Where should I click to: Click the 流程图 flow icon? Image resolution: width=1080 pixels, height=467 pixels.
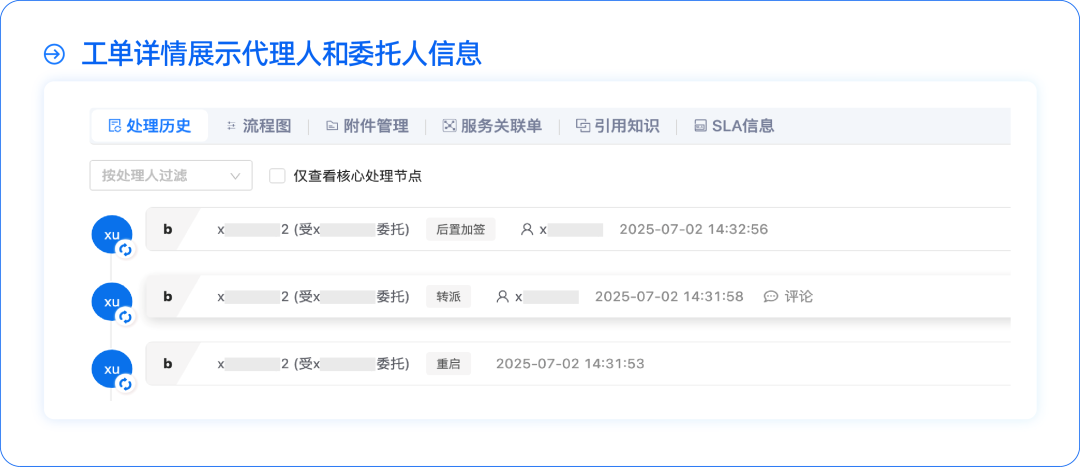click(x=231, y=126)
